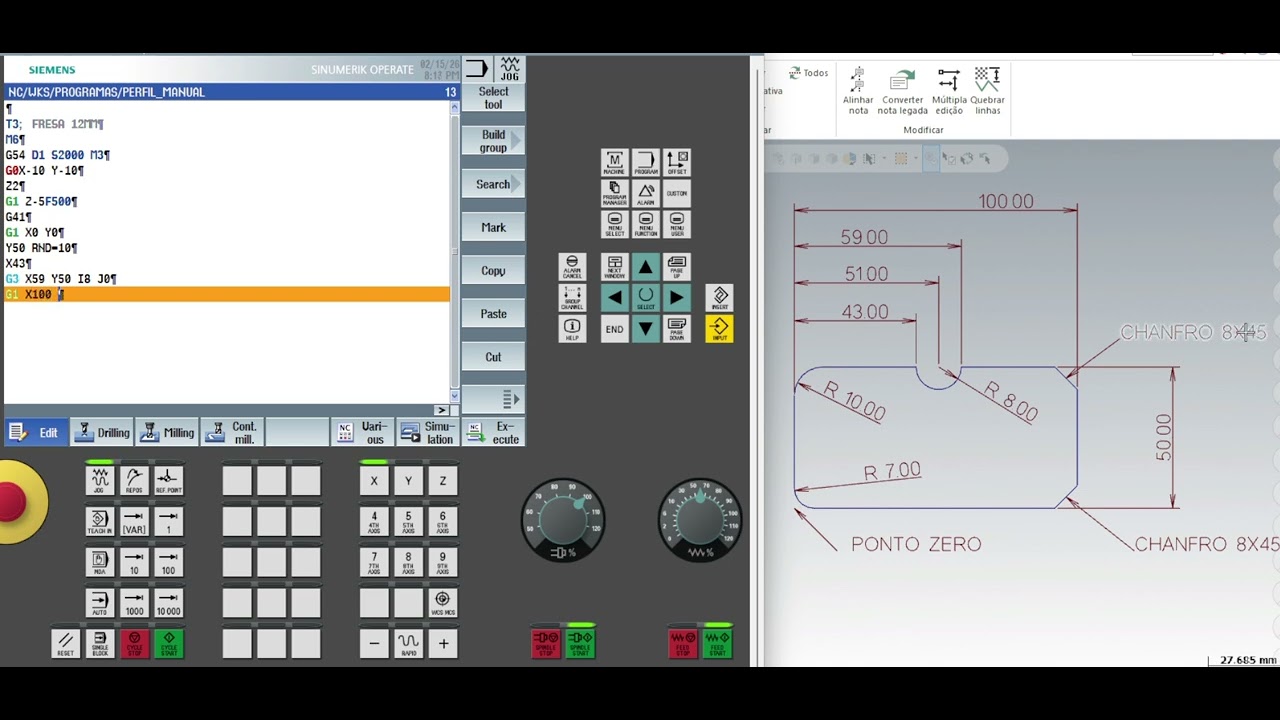
Task: Click the MENU USER key
Action: coord(677,224)
